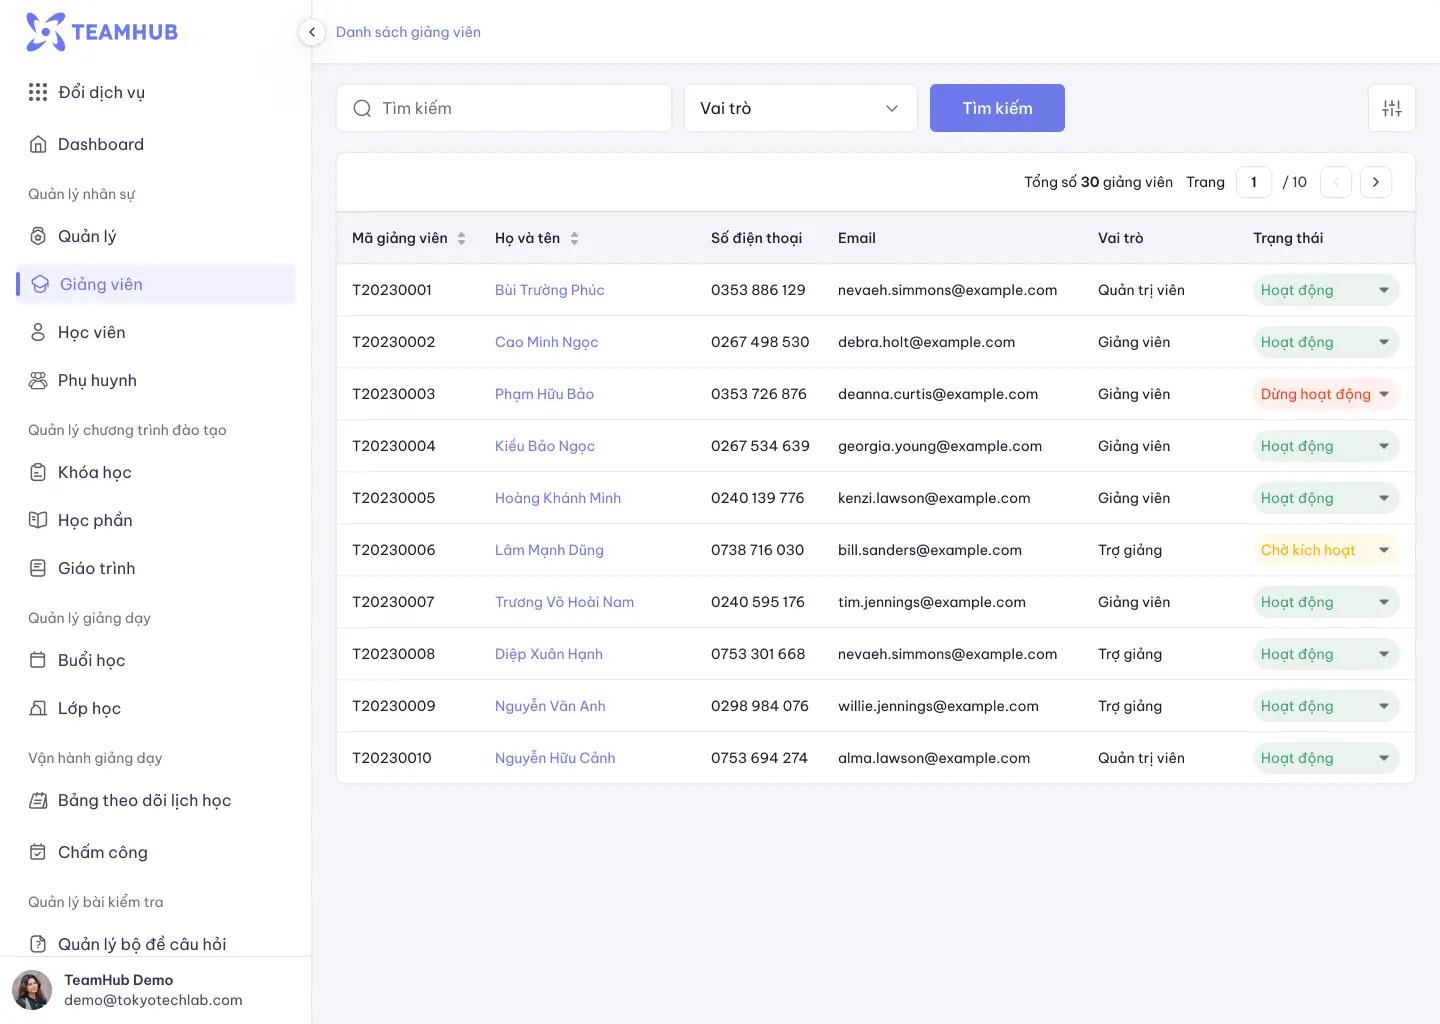This screenshot has width=1440, height=1024.
Task: Open status dropdown for Diệp Xuân Hạnh
Action: tap(1326, 654)
